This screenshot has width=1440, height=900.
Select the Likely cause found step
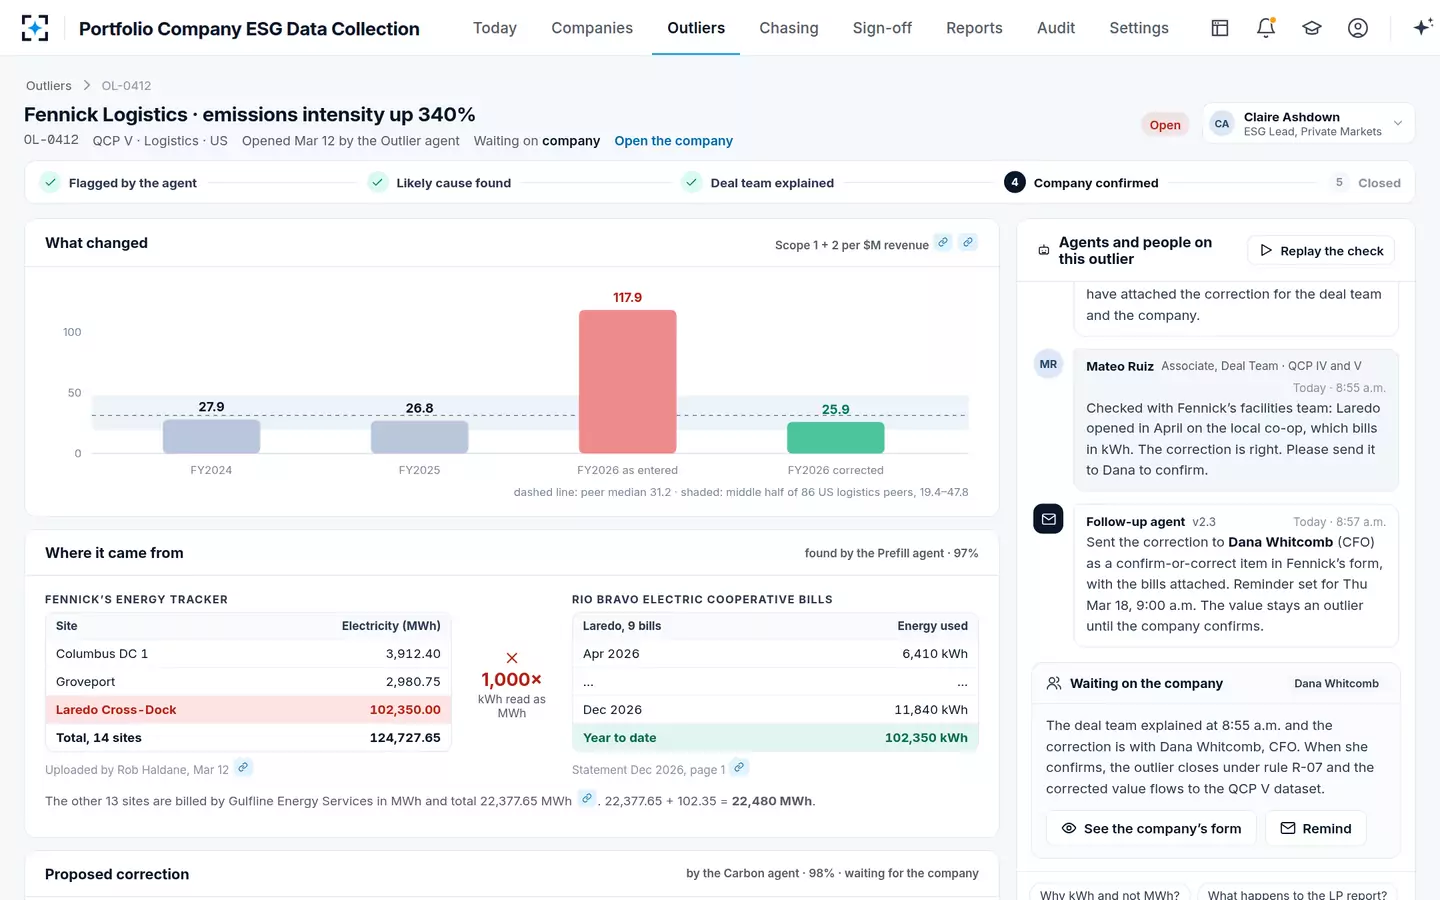click(440, 183)
